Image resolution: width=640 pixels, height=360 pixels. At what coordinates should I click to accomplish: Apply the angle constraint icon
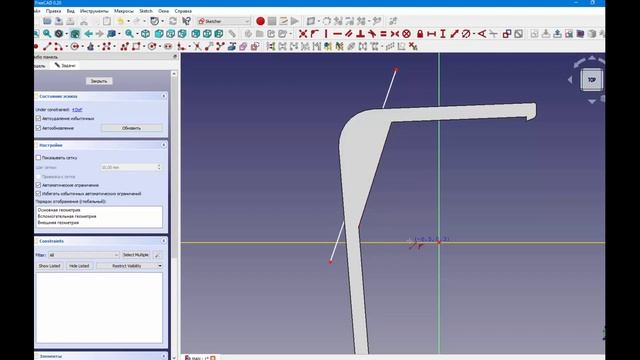click(482, 34)
